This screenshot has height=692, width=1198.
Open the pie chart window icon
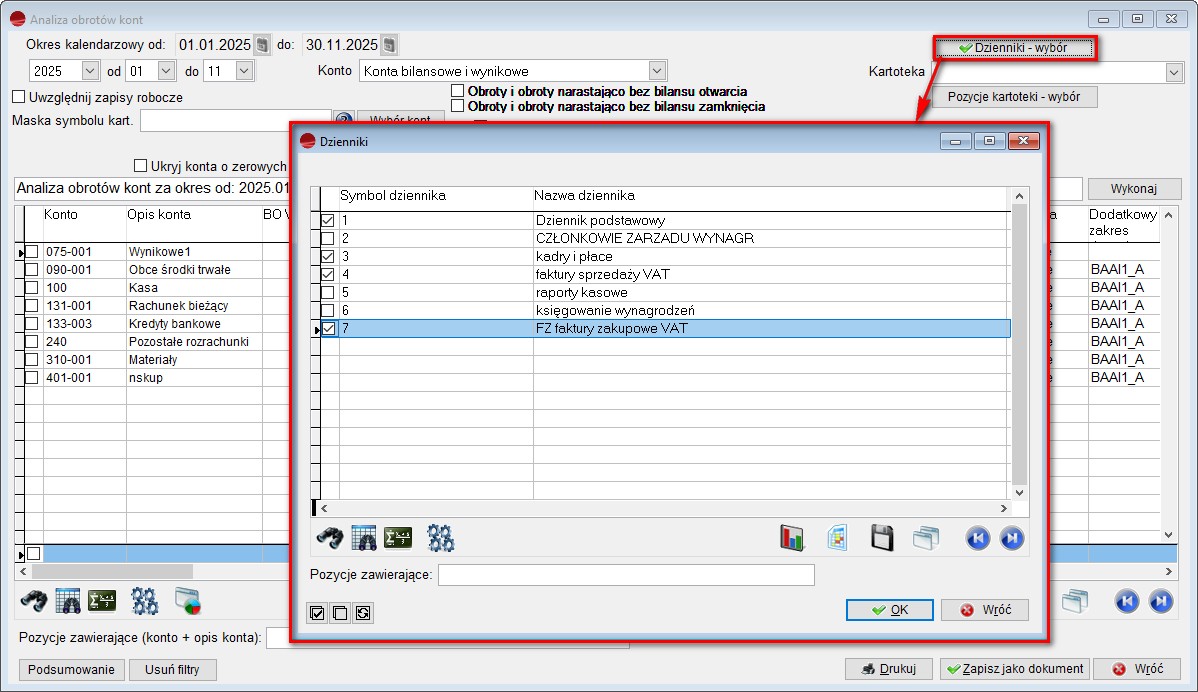pos(188,600)
